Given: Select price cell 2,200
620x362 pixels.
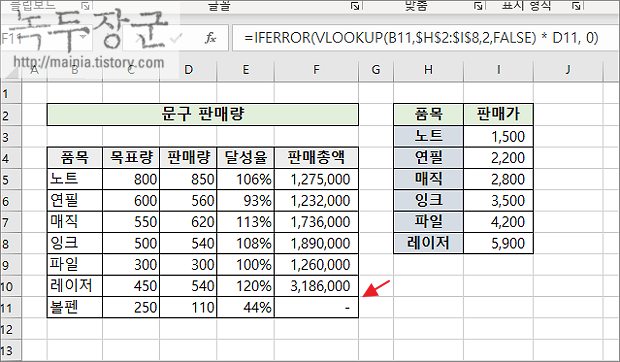Looking at the screenshot, I should 498,158.
